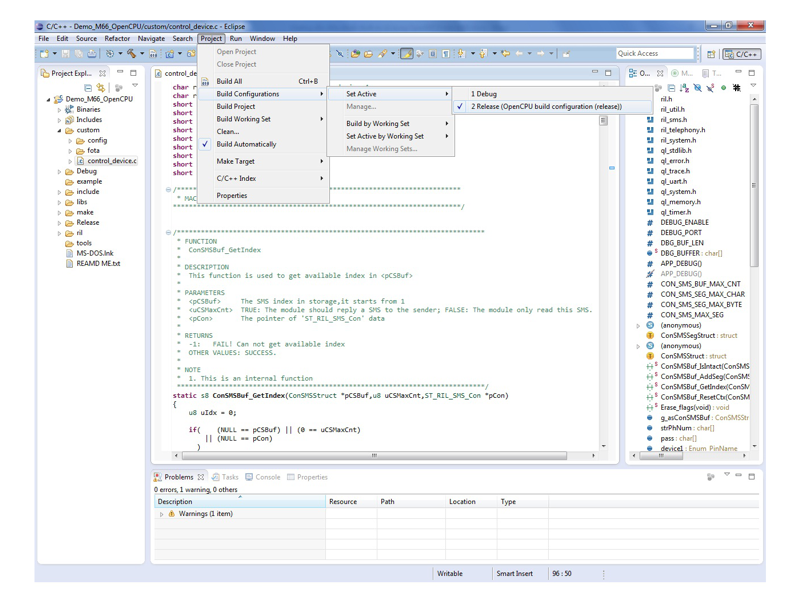Open the Outline view menu arrow
Viewport: 800px width, 603px height.
pos(753,86)
